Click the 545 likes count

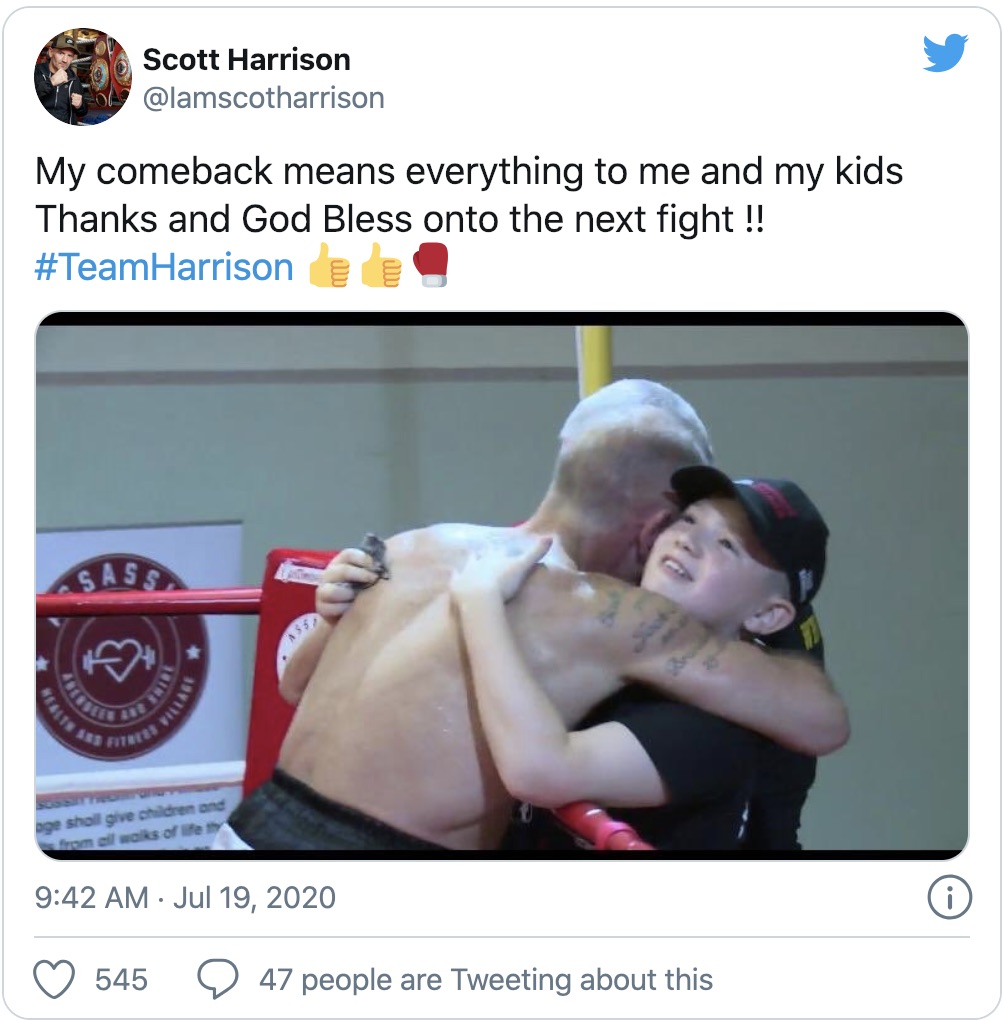(122, 980)
